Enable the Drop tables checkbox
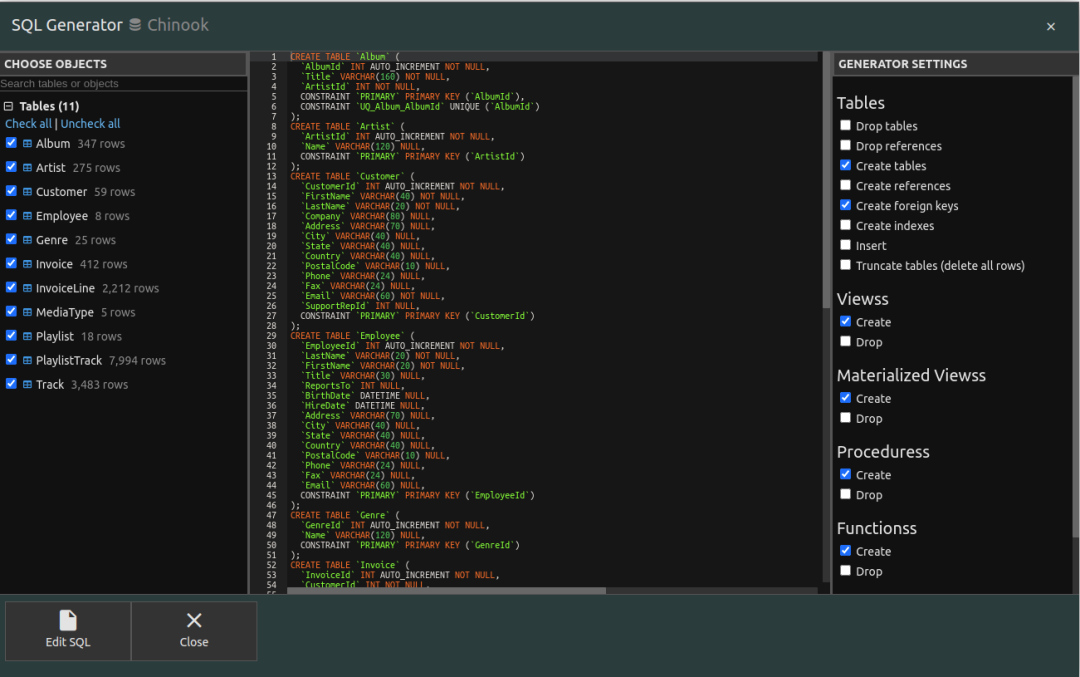This screenshot has width=1080, height=677. [846, 126]
